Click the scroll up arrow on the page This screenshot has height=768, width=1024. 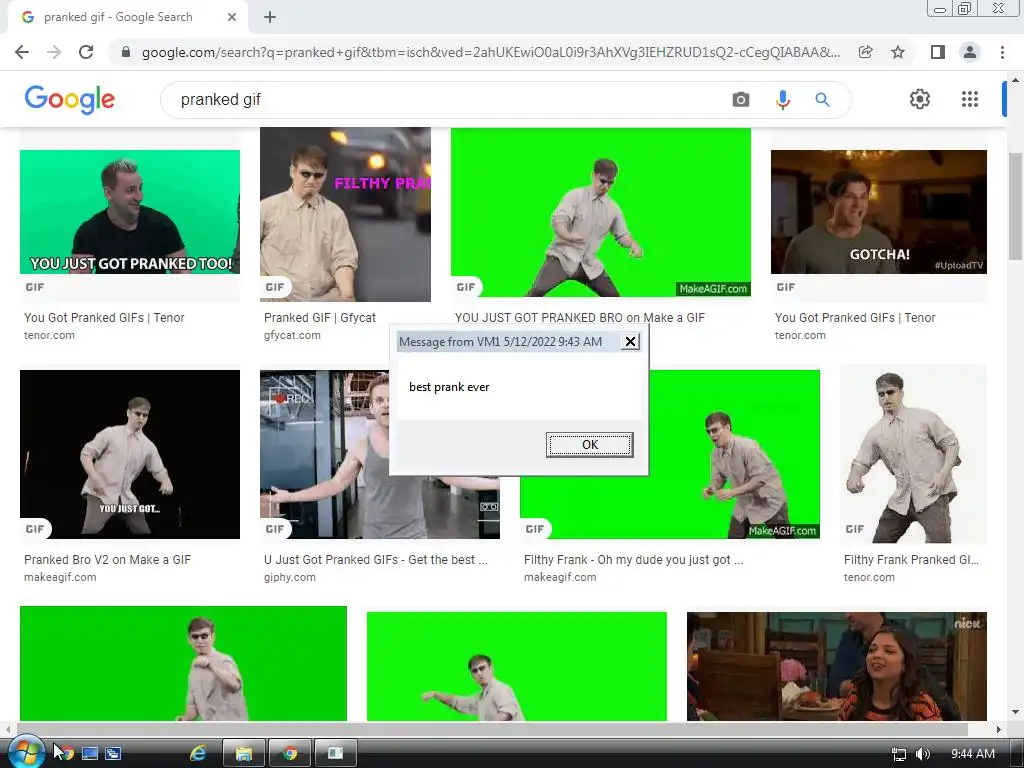coord(1015,80)
